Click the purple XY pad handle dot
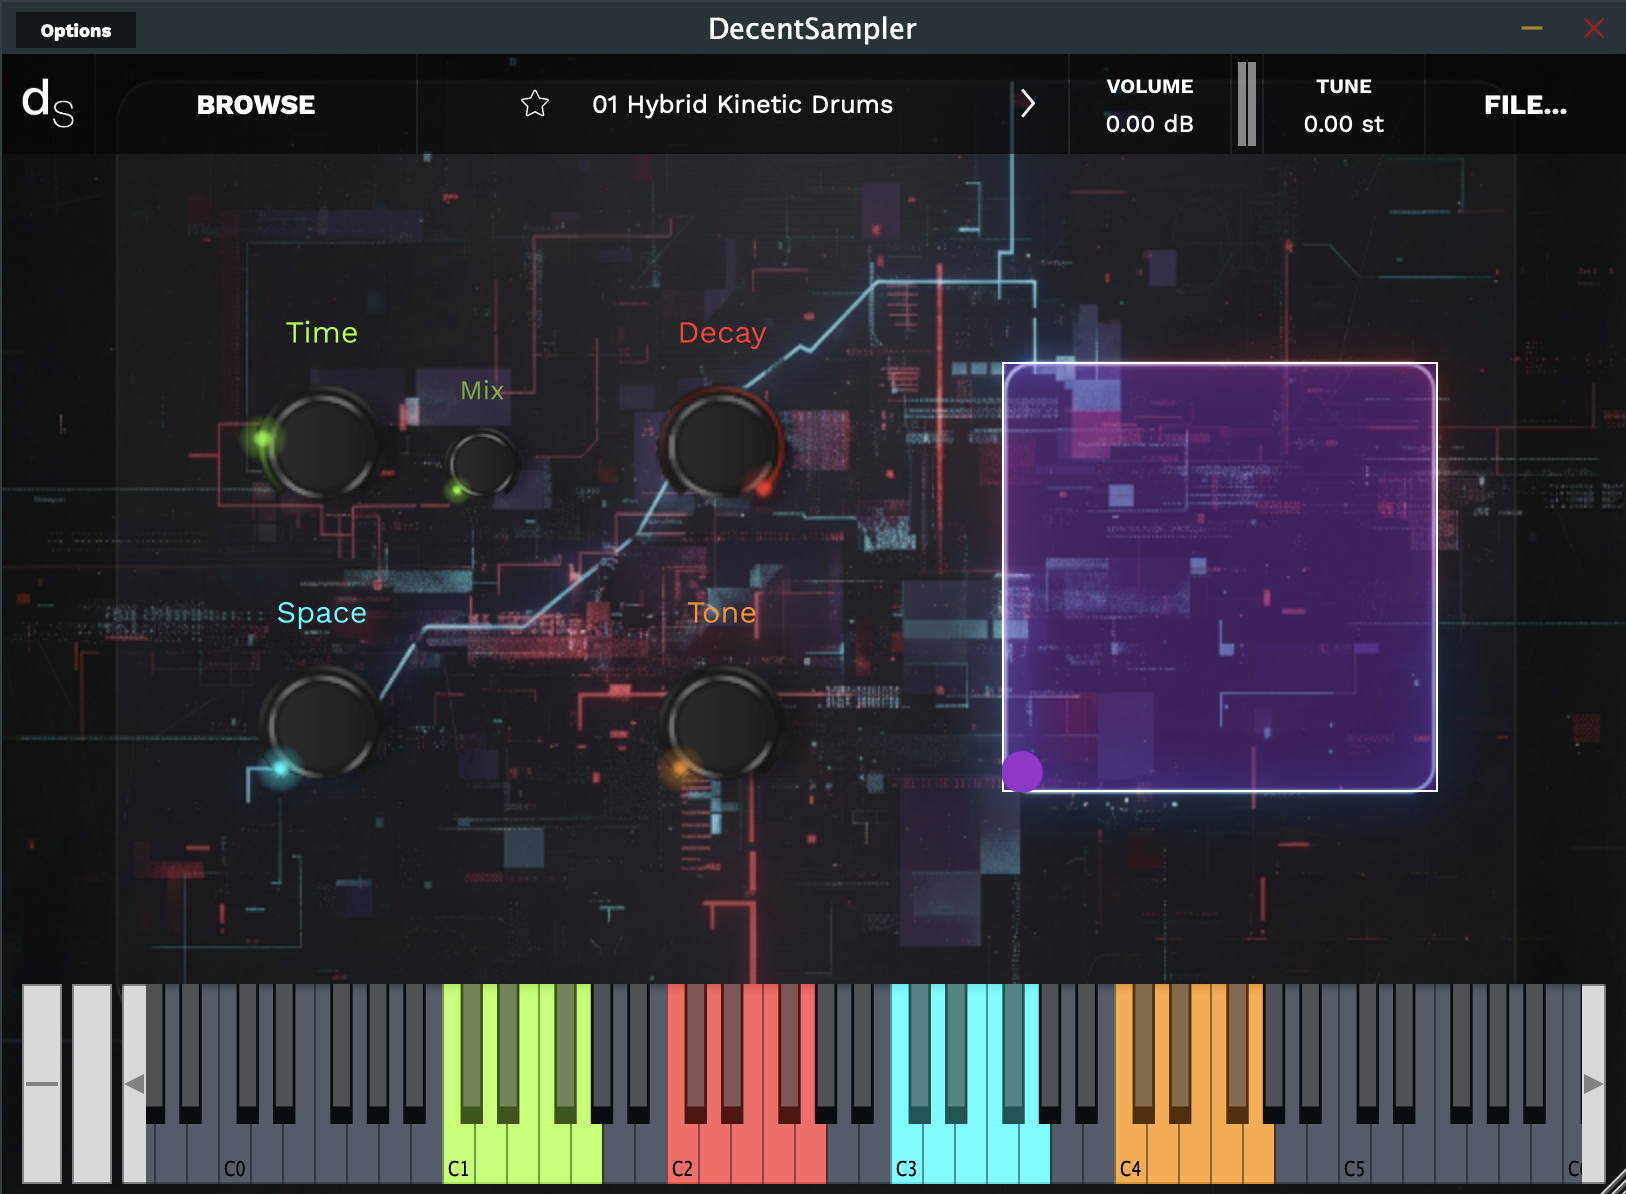 coord(1022,771)
